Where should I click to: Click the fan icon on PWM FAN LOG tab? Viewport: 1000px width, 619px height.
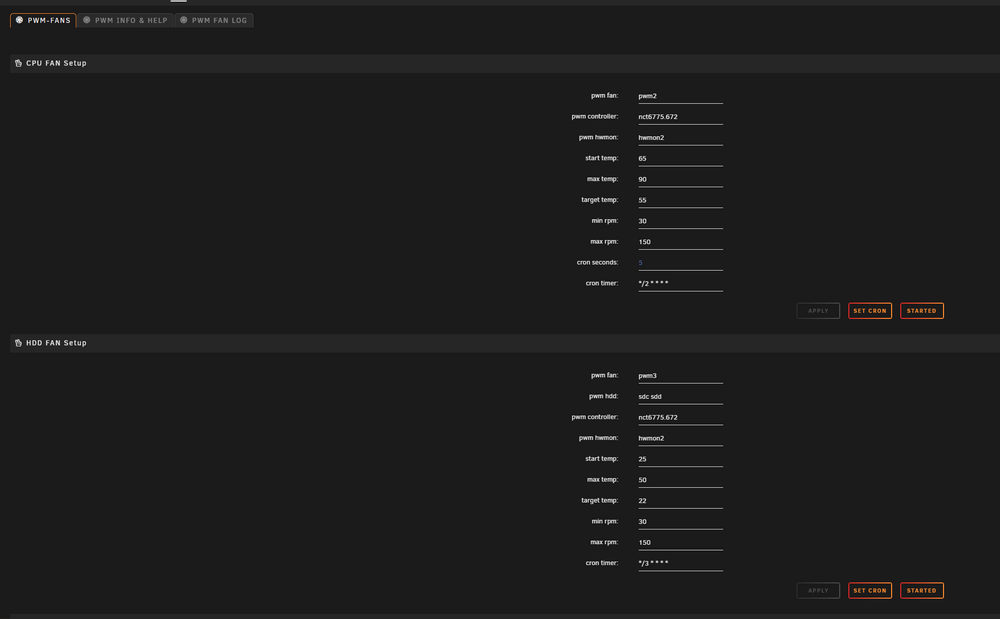pos(184,20)
